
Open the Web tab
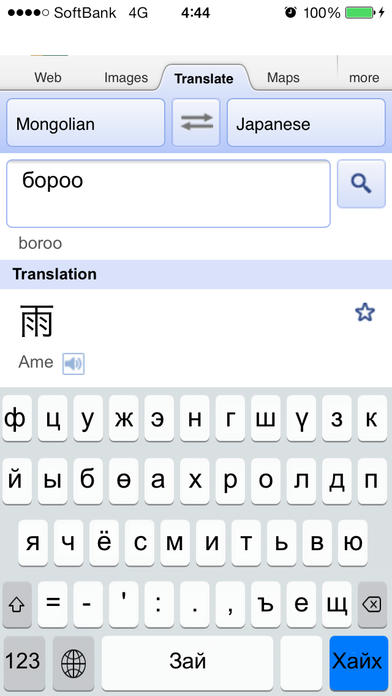(x=48, y=78)
